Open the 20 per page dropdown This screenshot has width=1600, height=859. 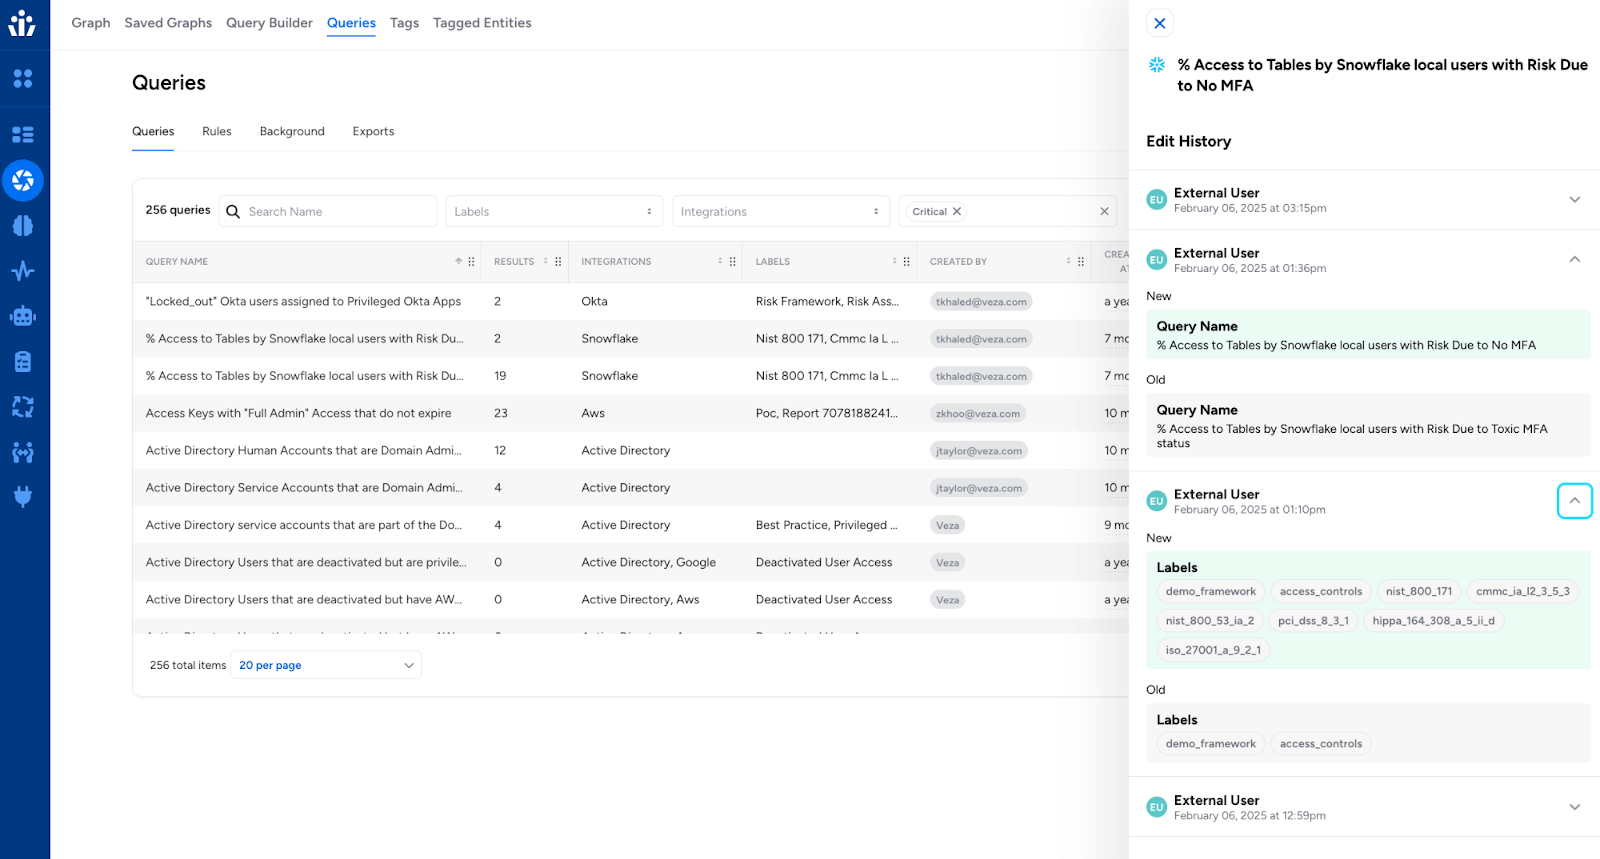click(326, 665)
